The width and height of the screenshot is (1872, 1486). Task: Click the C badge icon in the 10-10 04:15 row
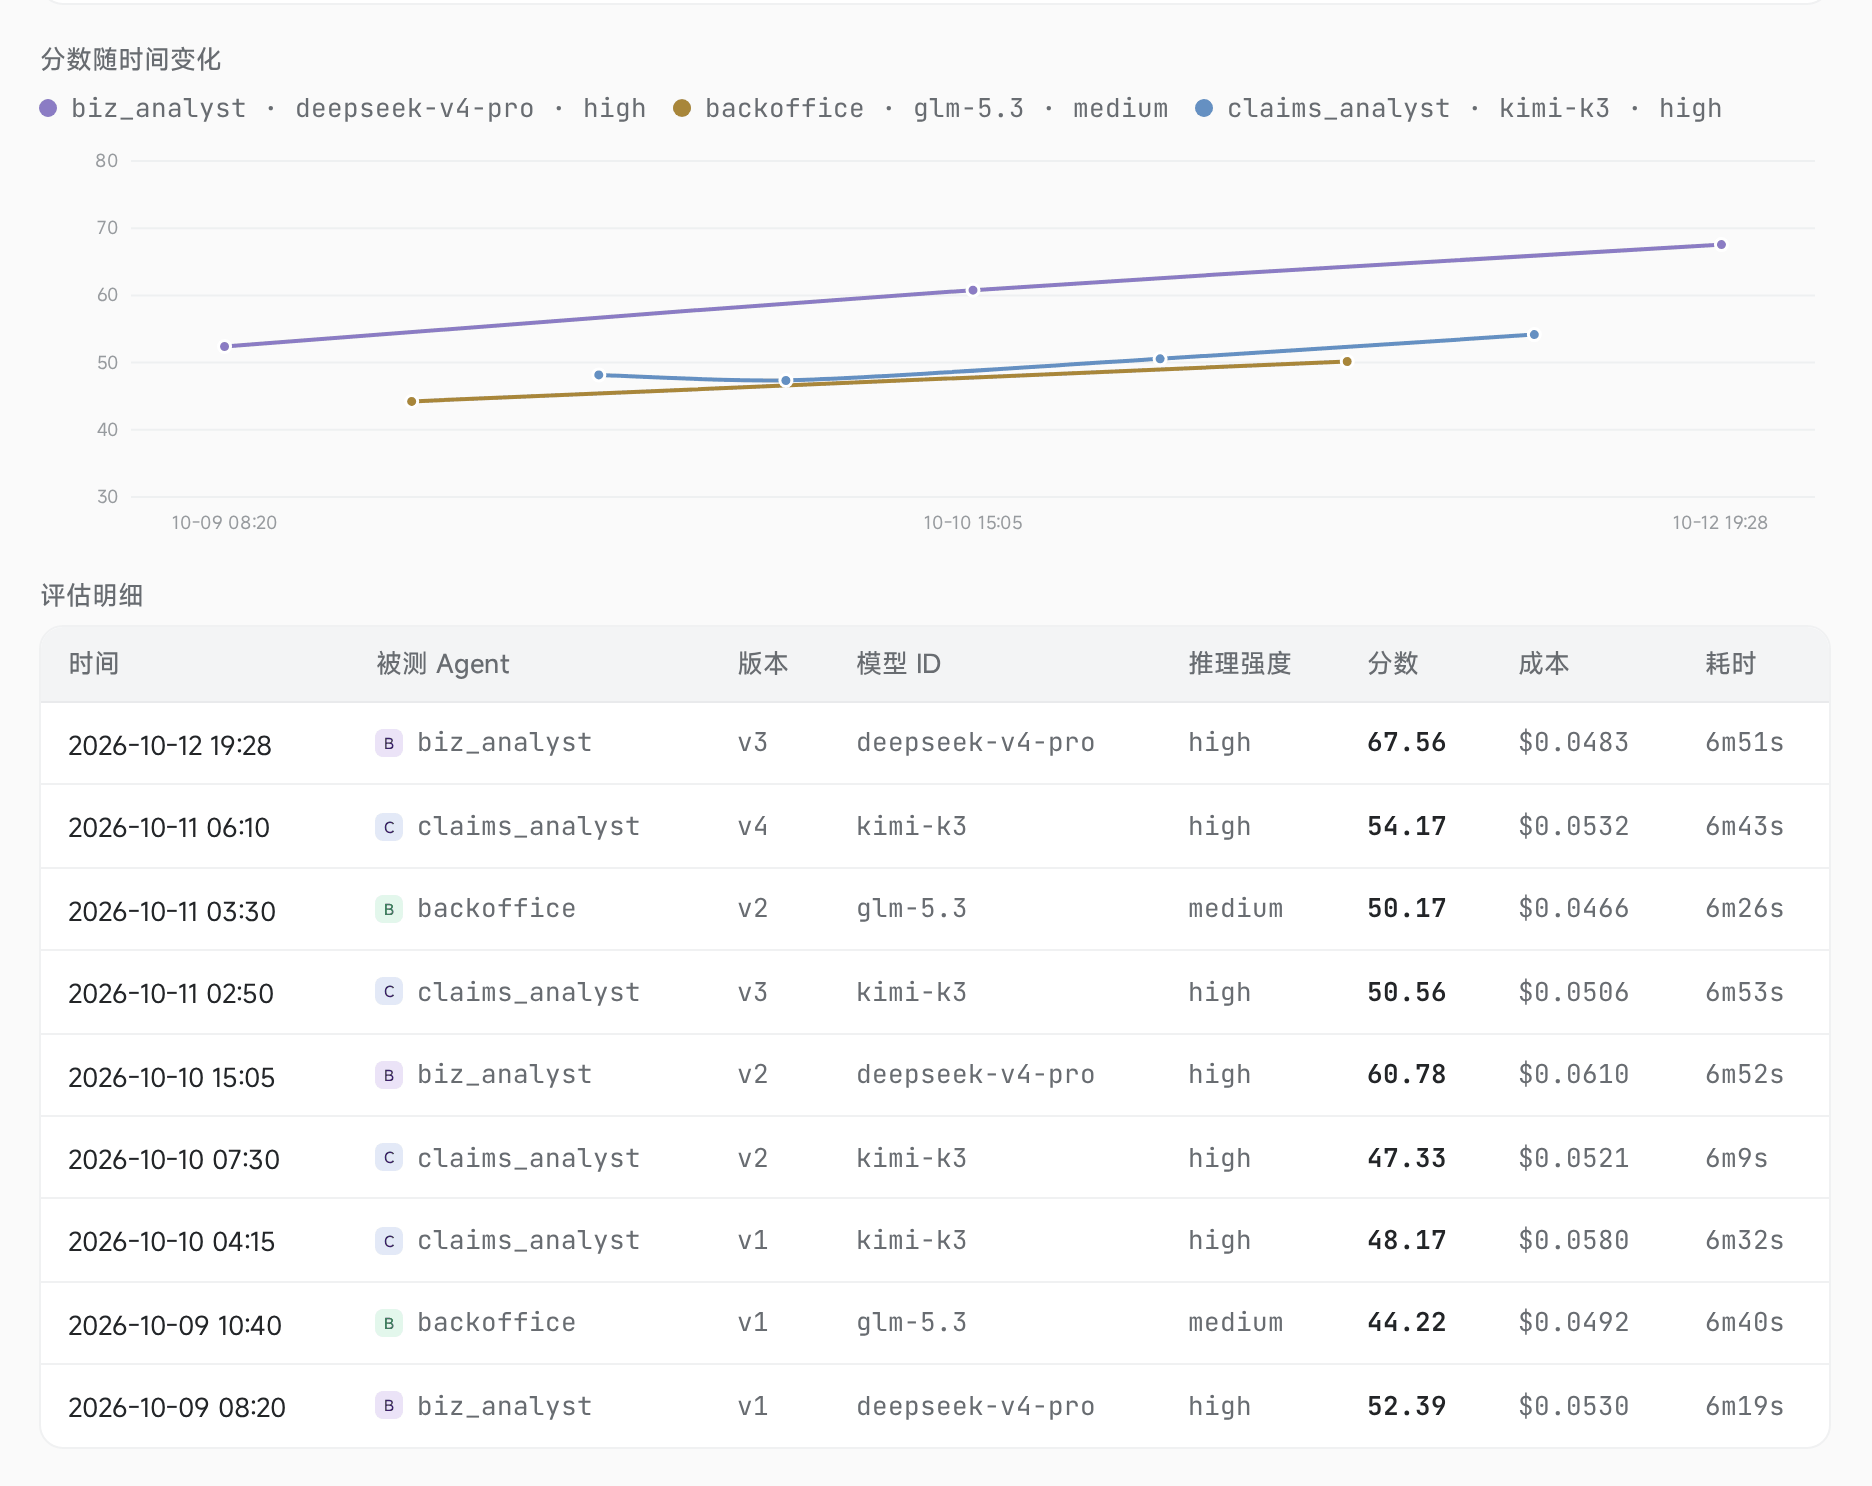[389, 1241]
